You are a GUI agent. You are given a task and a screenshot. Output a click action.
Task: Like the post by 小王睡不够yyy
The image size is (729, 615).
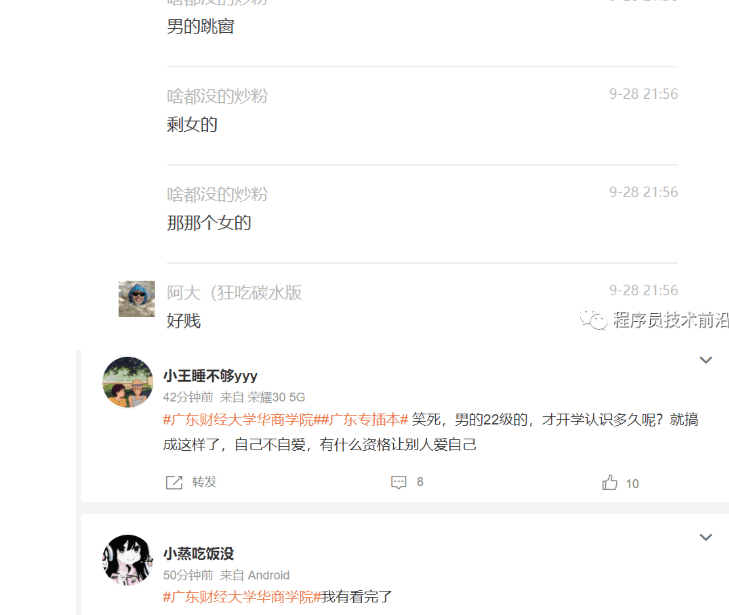tap(610, 483)
